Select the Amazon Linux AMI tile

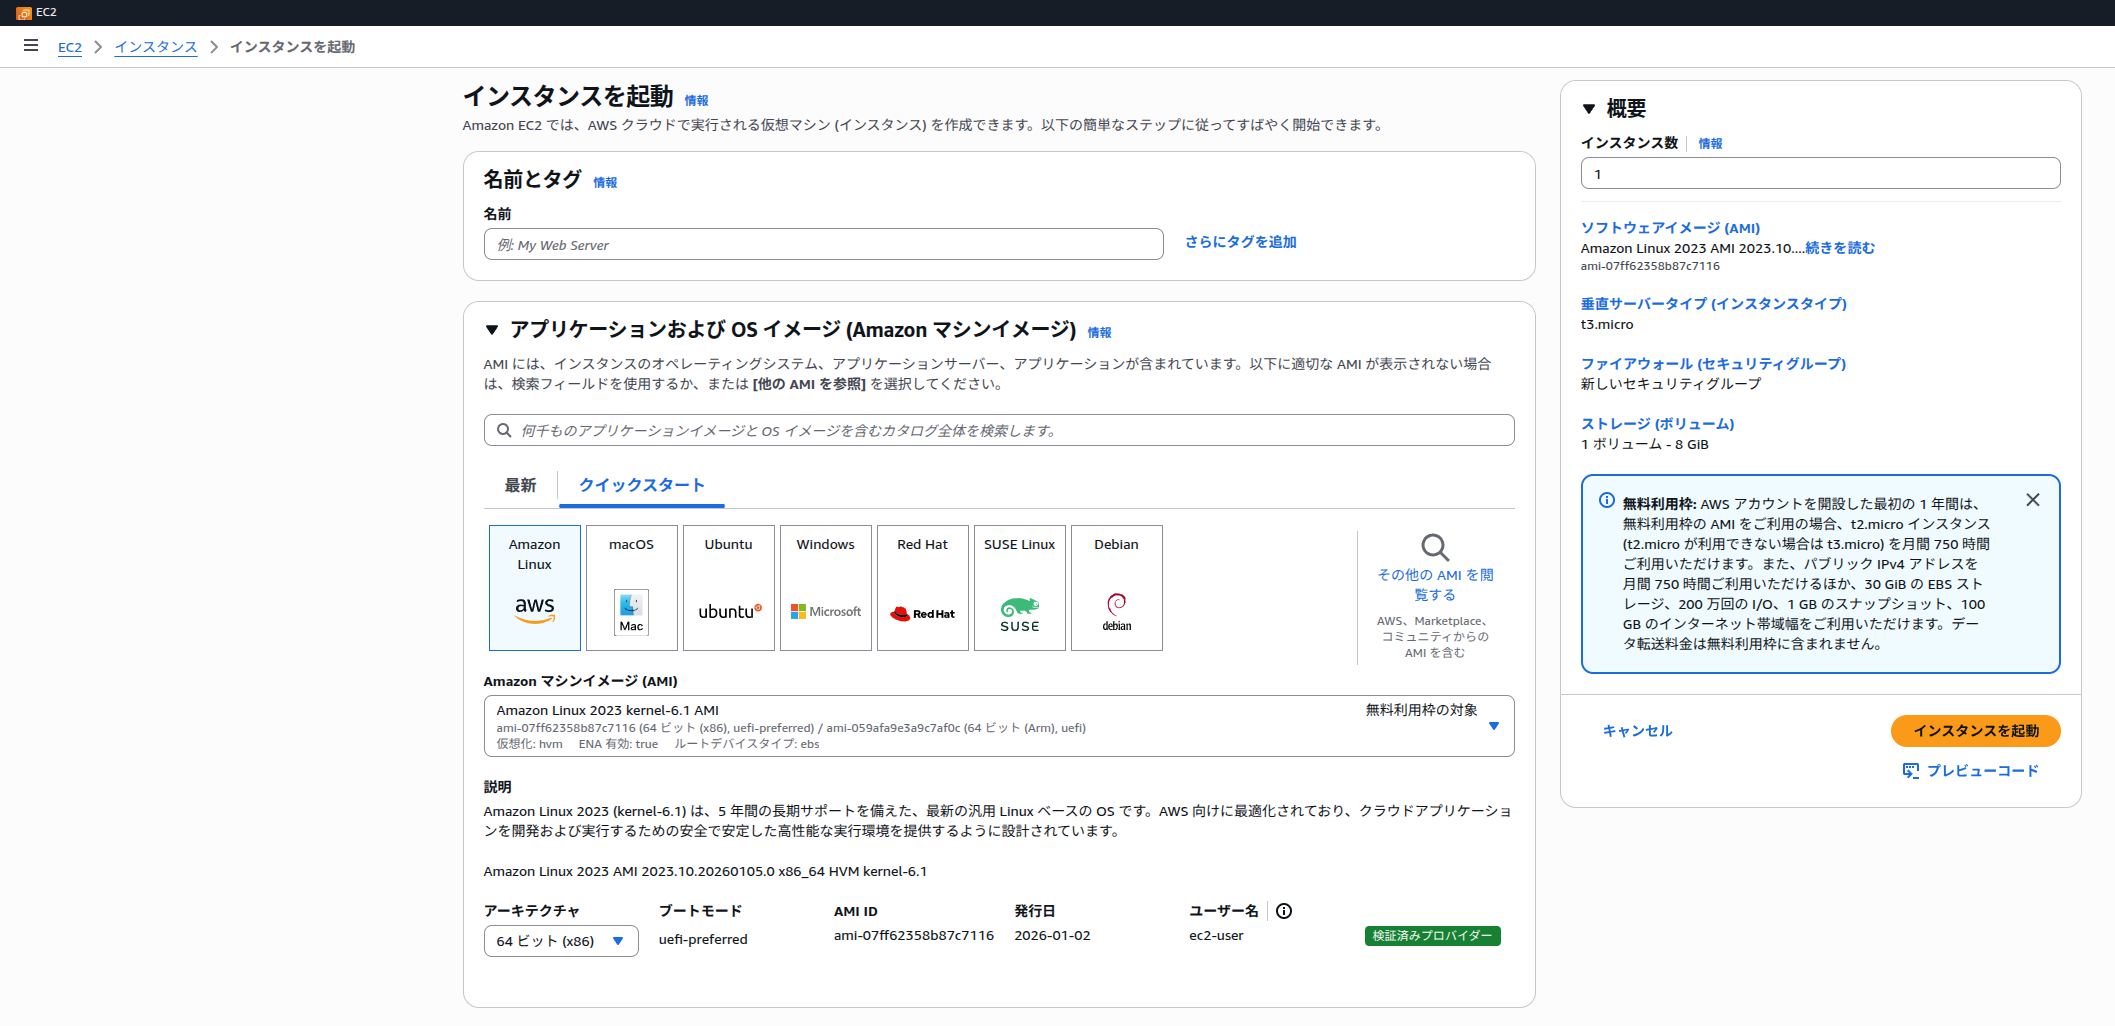coord(534,588)
